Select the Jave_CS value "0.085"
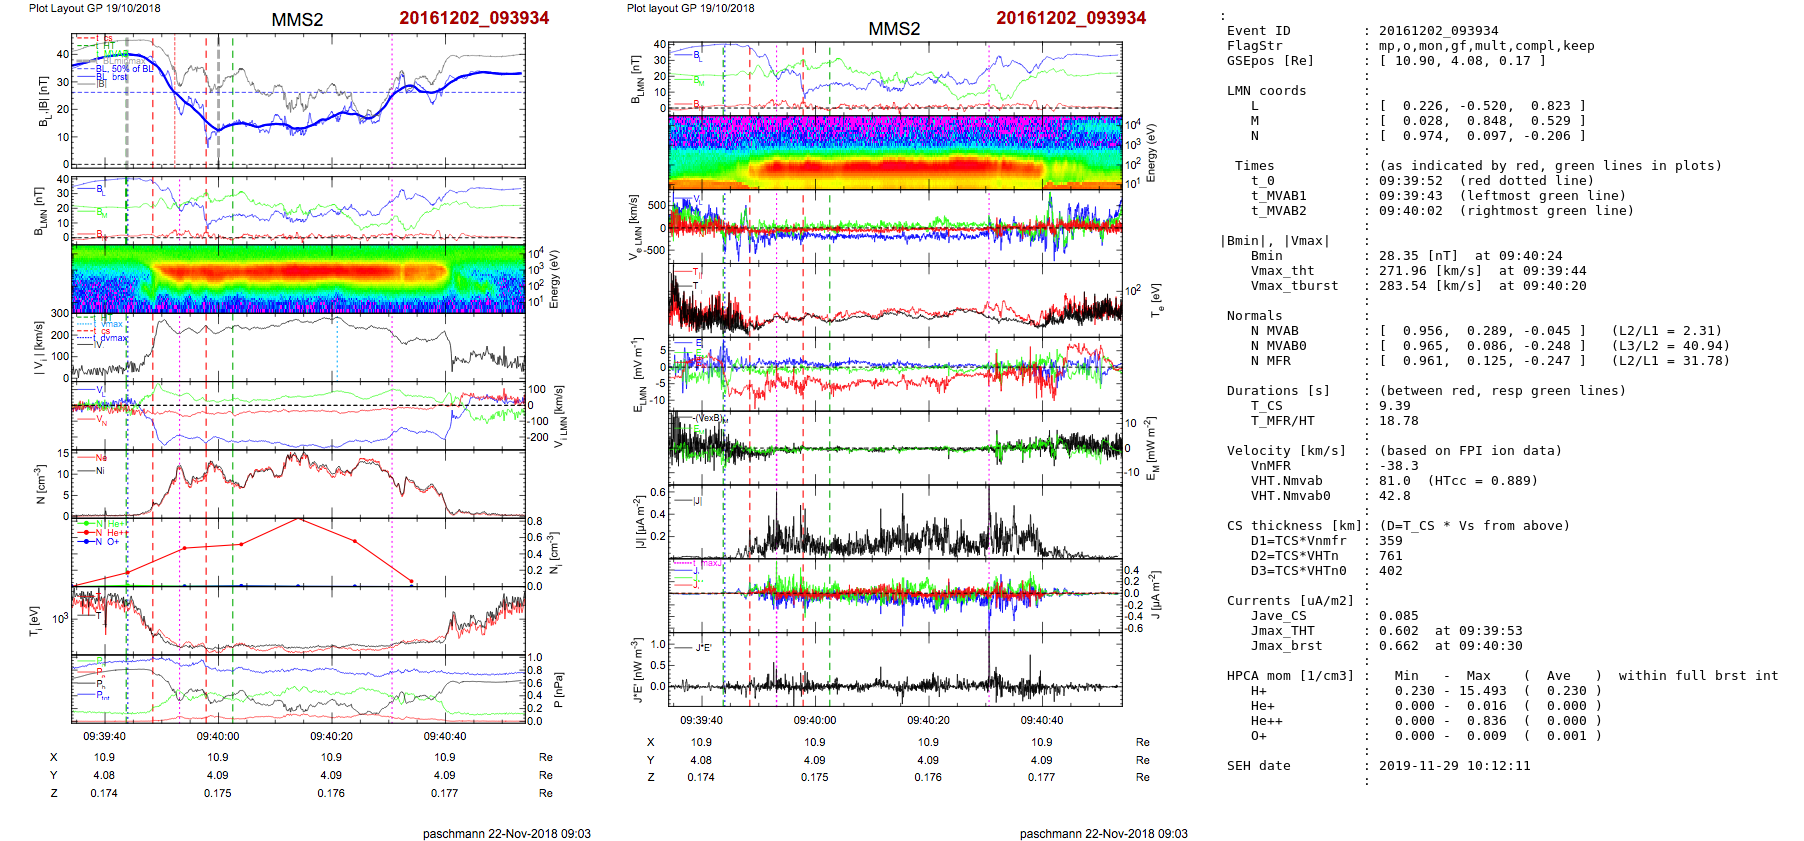 click(x=1399, y=616)
